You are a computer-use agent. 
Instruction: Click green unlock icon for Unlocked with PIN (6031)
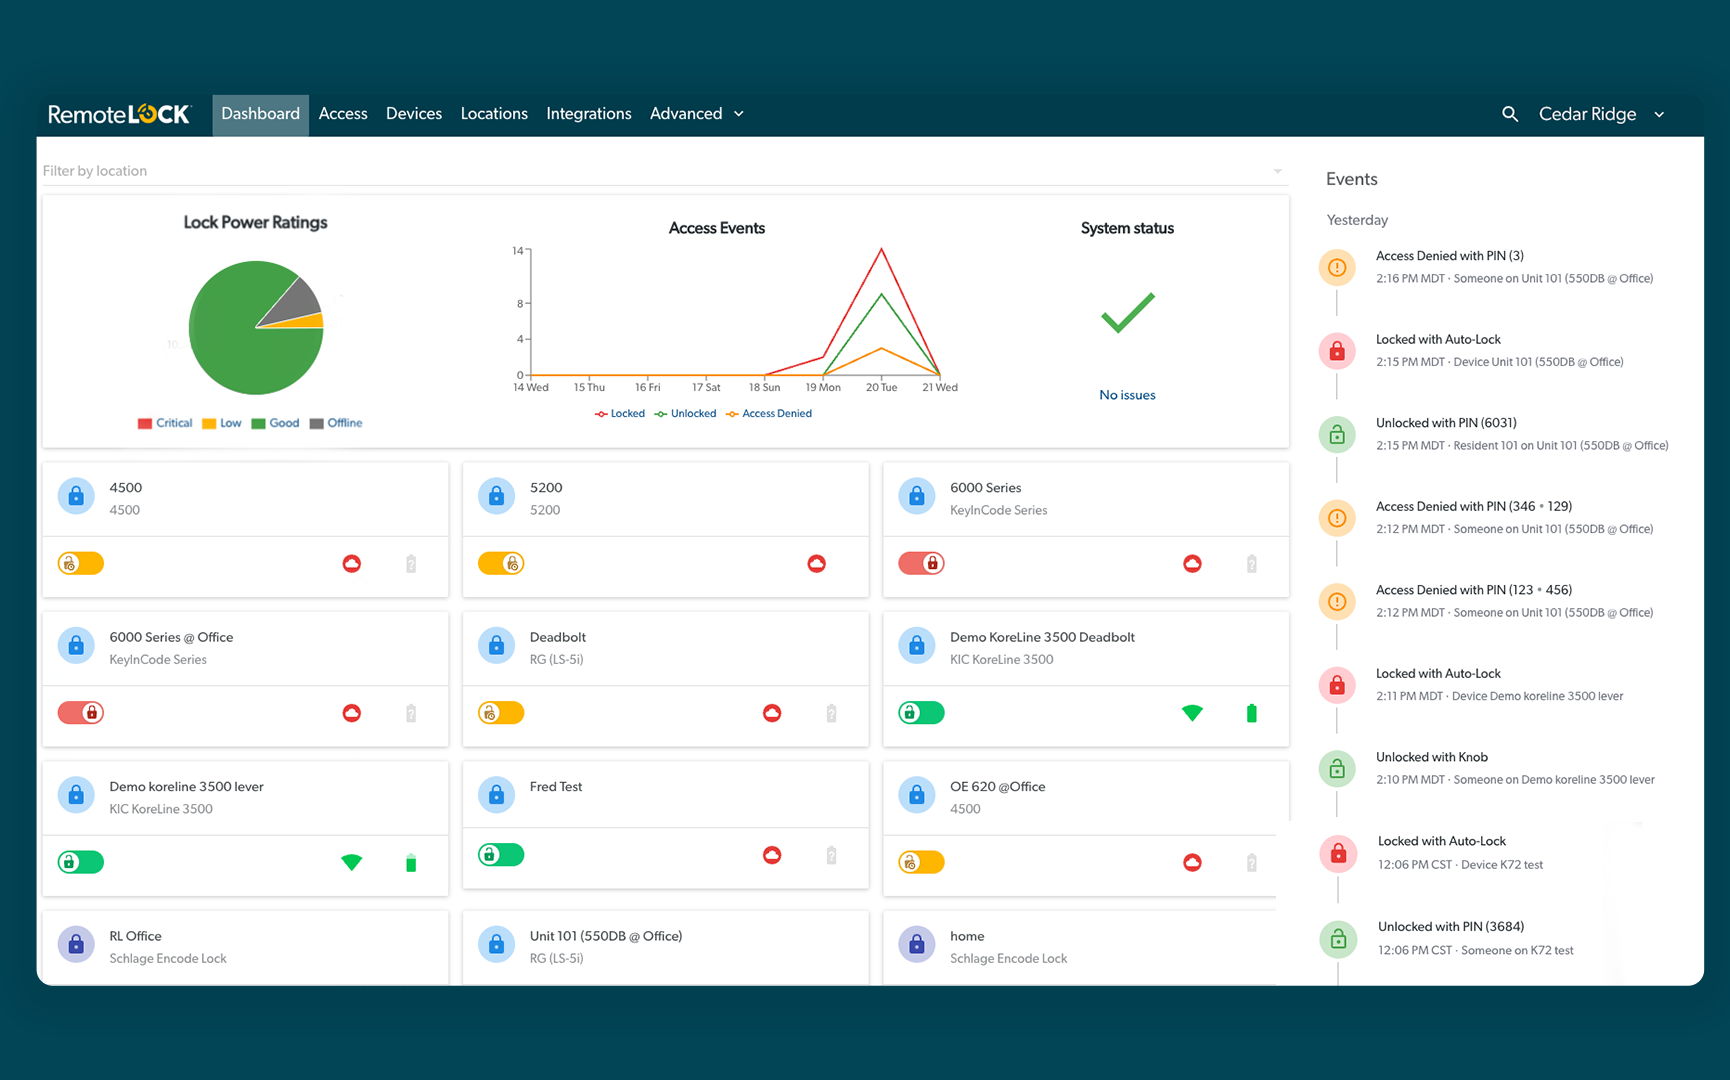pos(1337,435)
